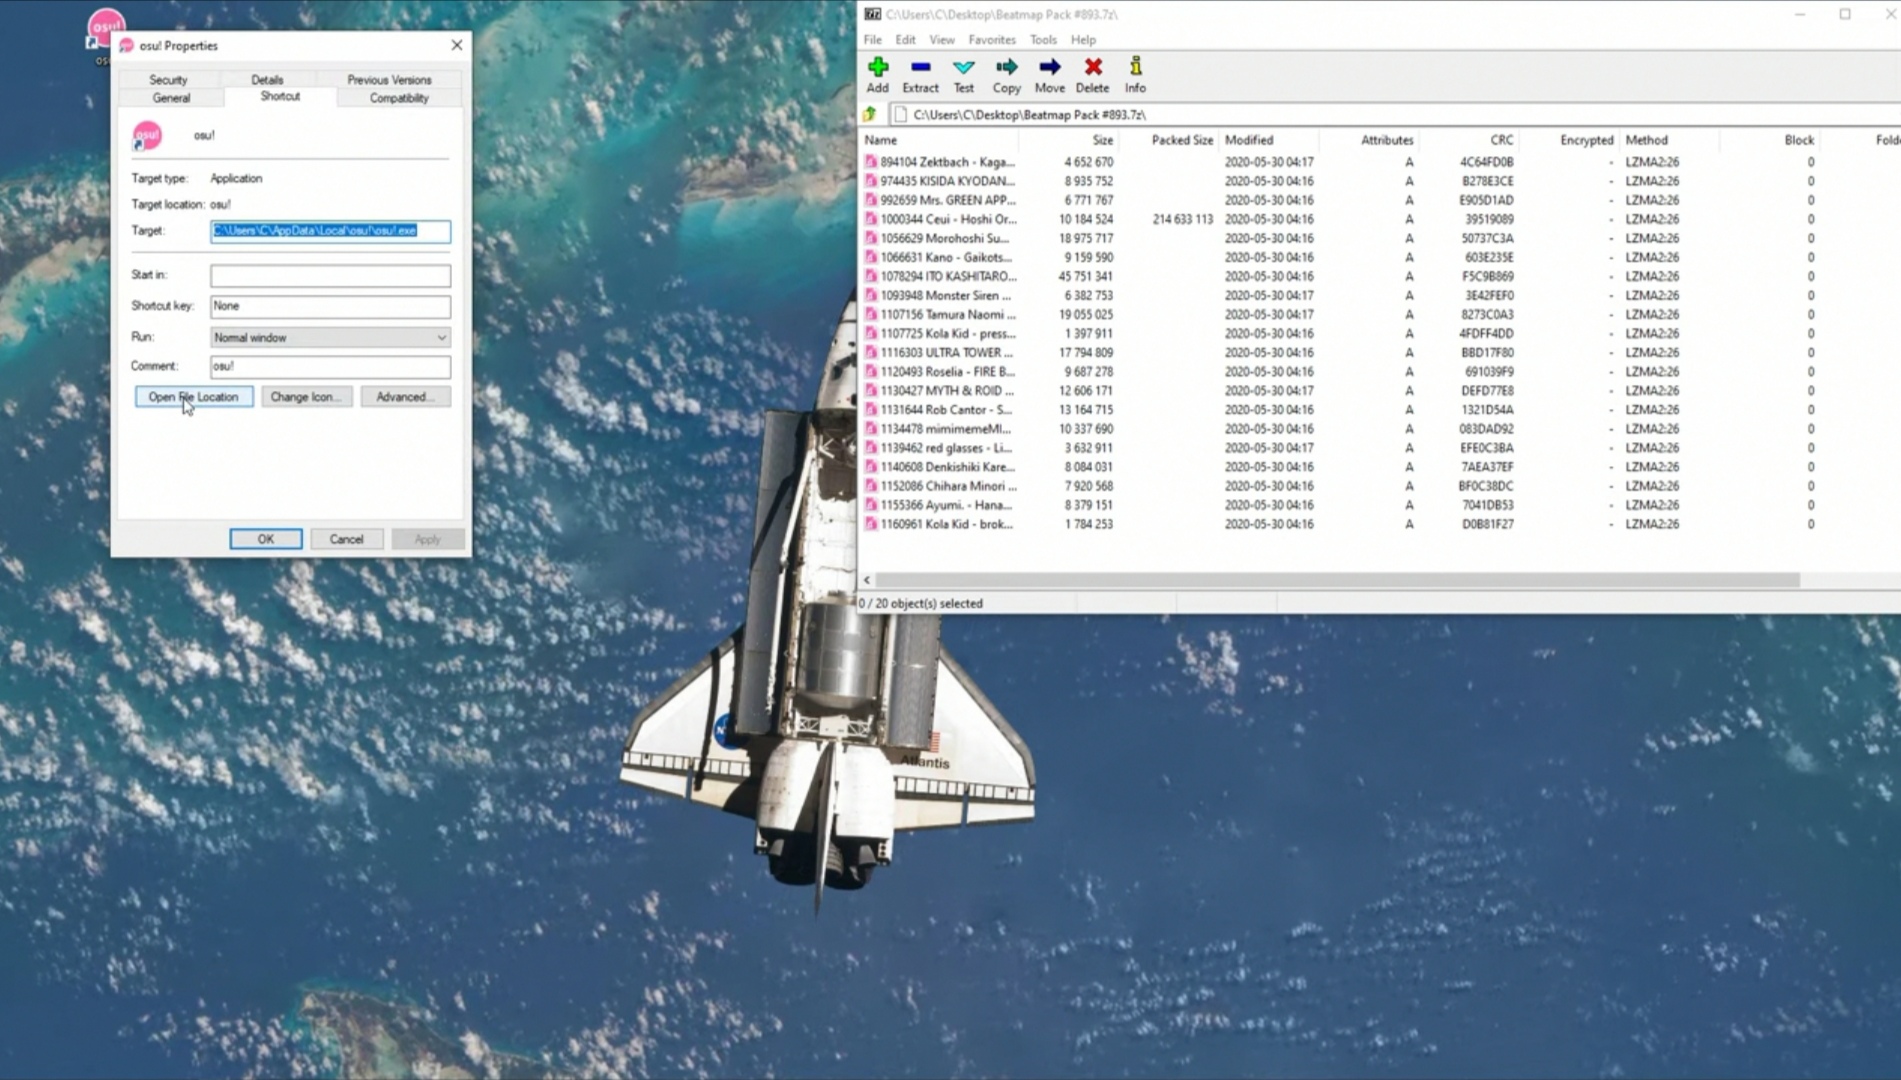Viewport: 1901px width, 1080px height.
Task: Click left scroll arrow in 7-Zip list
Action: pyautogui.click(x=867, y=580)
